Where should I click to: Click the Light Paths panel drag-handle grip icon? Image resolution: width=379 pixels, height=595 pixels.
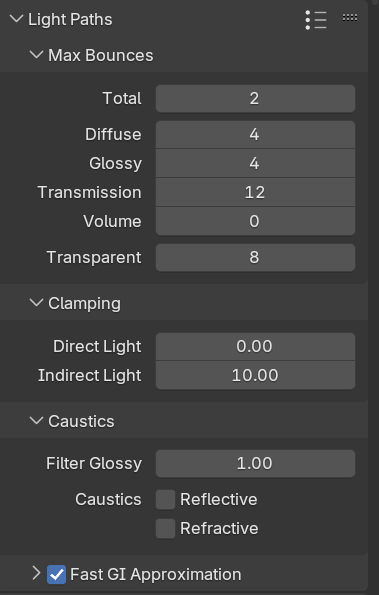tap(349, 17)
